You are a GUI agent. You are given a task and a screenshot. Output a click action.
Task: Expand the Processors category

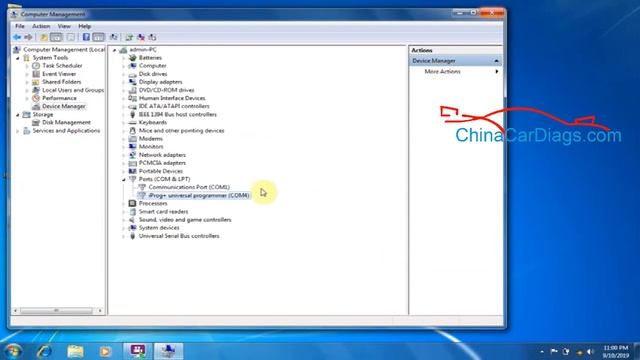pyautogui.click(x=124, y=203)
